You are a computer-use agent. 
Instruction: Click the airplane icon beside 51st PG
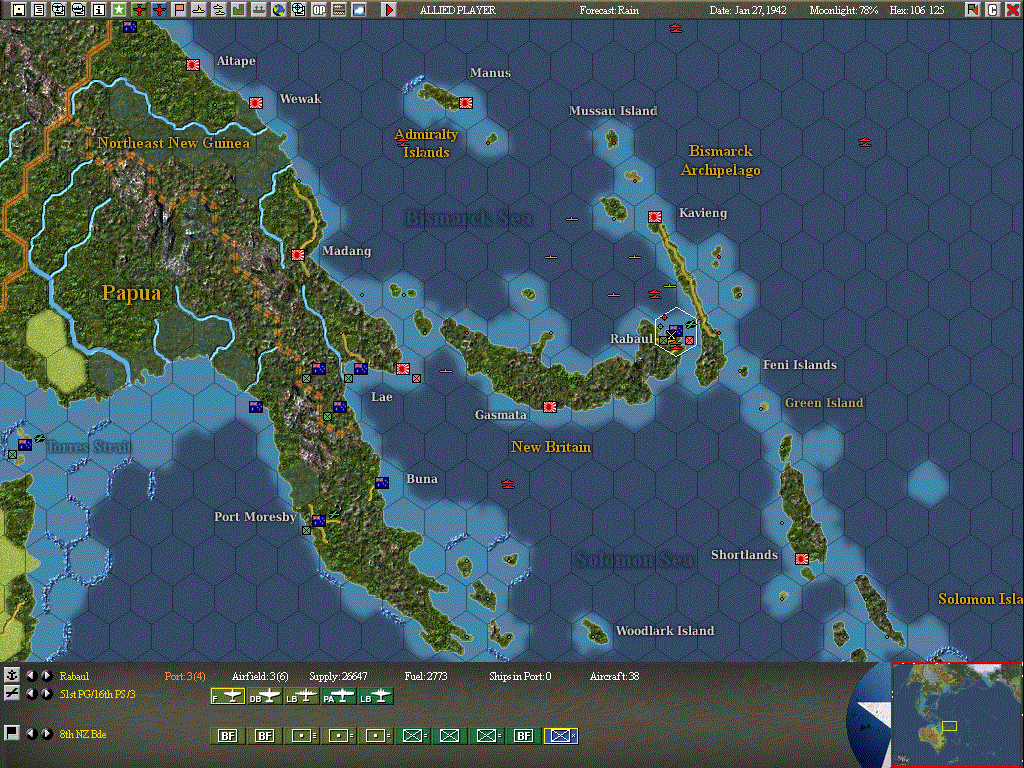(11, 694)
